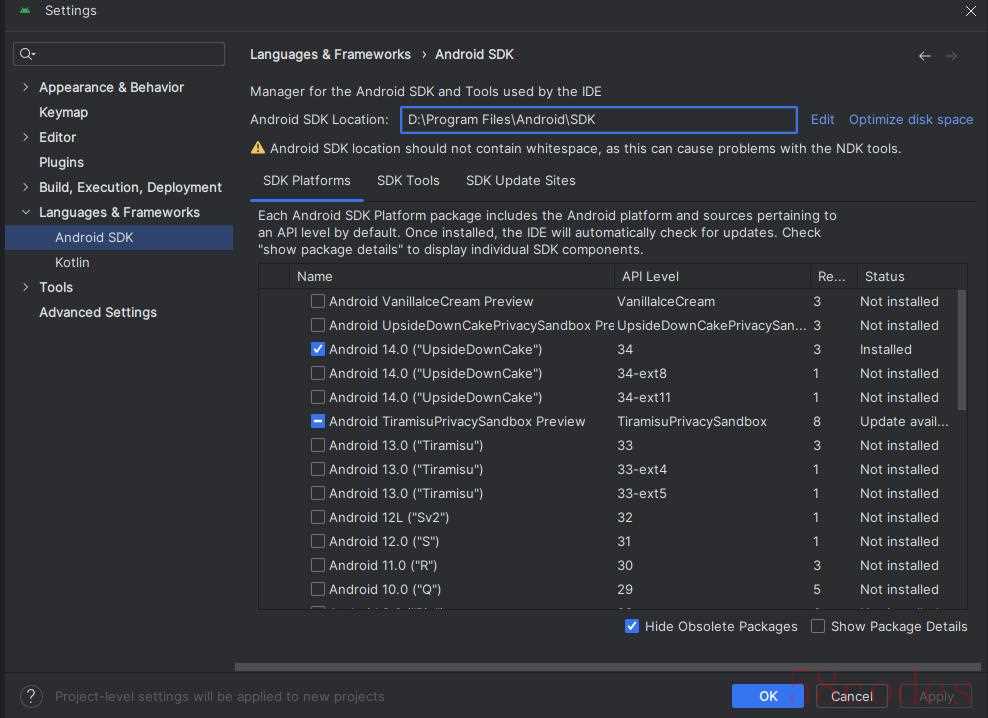This screenshot has width=988, height=718.
Task: Click the warning triangle icon
Action: 258,148
